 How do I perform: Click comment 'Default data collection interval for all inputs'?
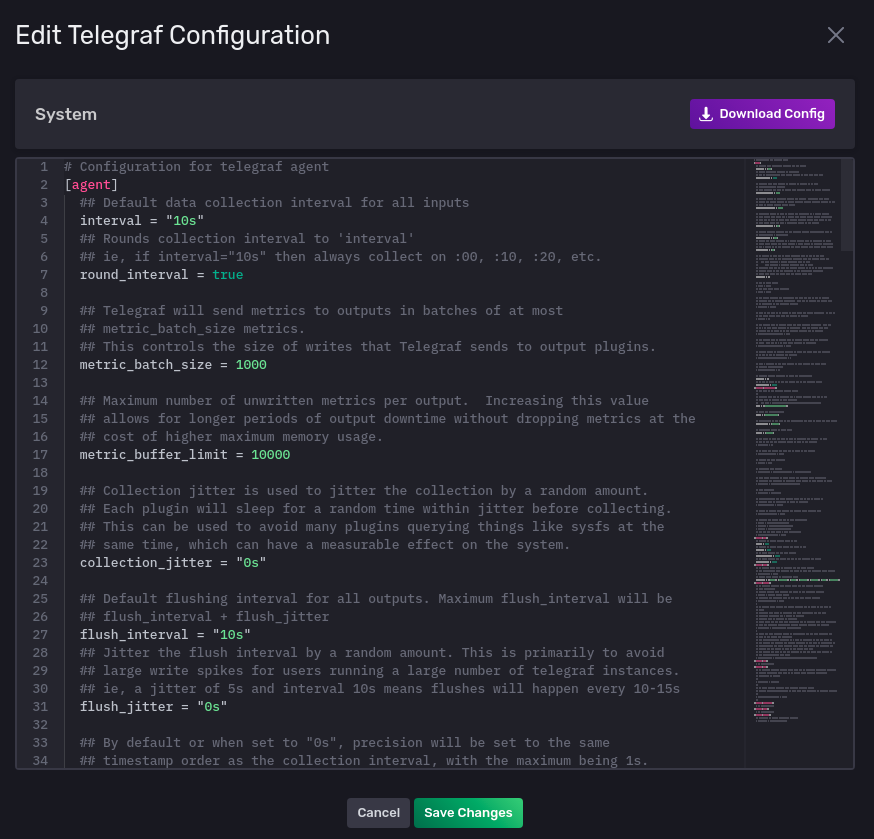click(274, 203)
